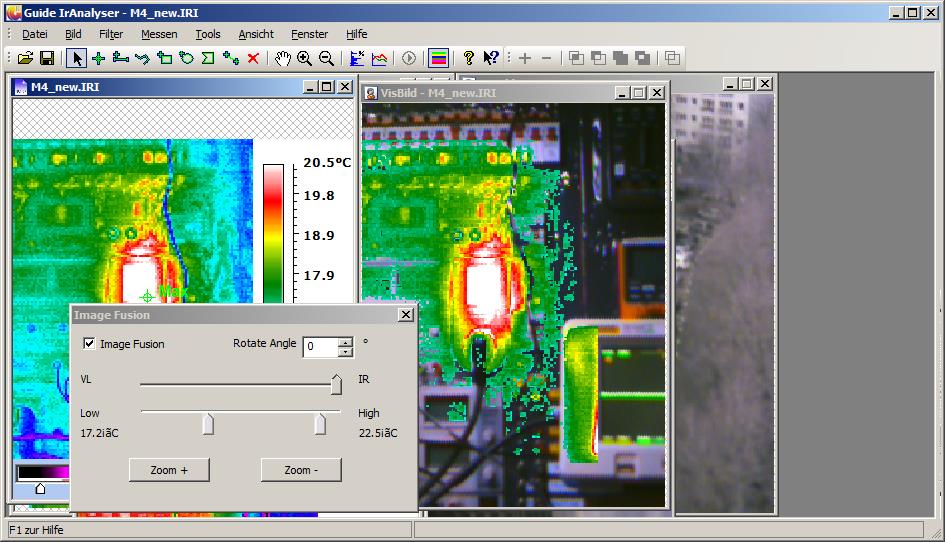Uncheck the Image Fusion checkbox

(90, 344)
